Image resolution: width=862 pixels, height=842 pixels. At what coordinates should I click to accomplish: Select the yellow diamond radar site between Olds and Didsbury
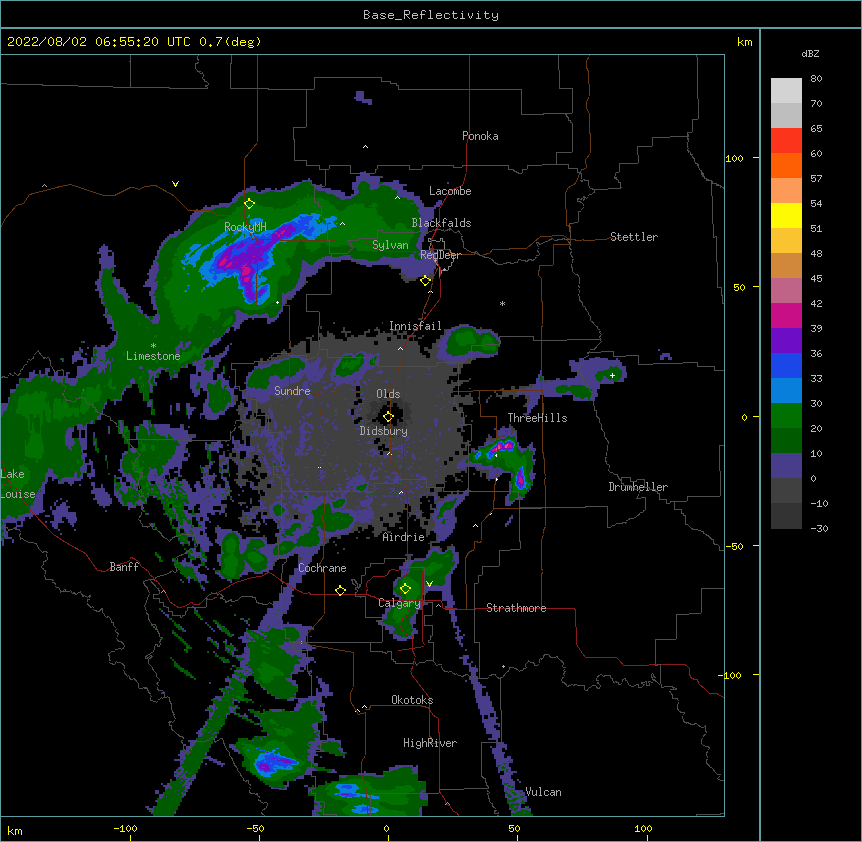point(388,417)
